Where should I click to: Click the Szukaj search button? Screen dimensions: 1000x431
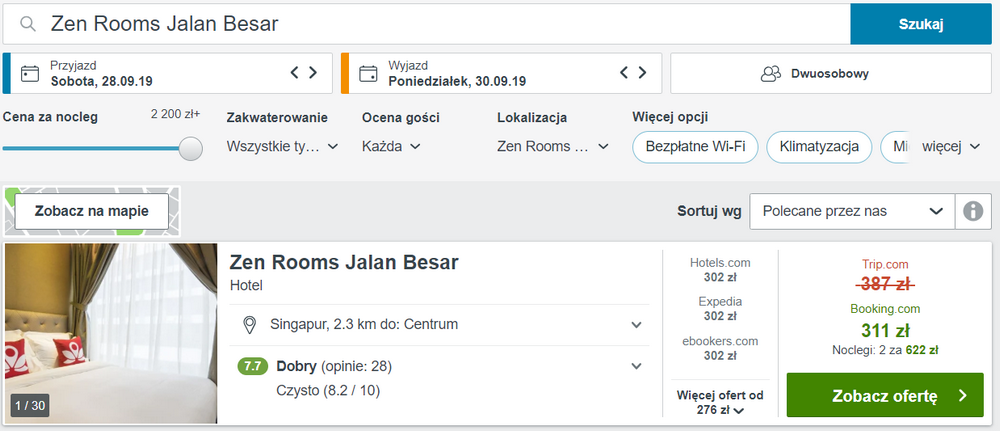click(x=921, y=24)
